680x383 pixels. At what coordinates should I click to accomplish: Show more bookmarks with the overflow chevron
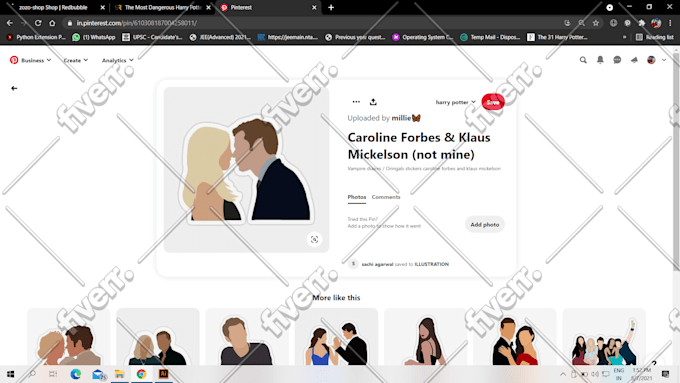624,37
